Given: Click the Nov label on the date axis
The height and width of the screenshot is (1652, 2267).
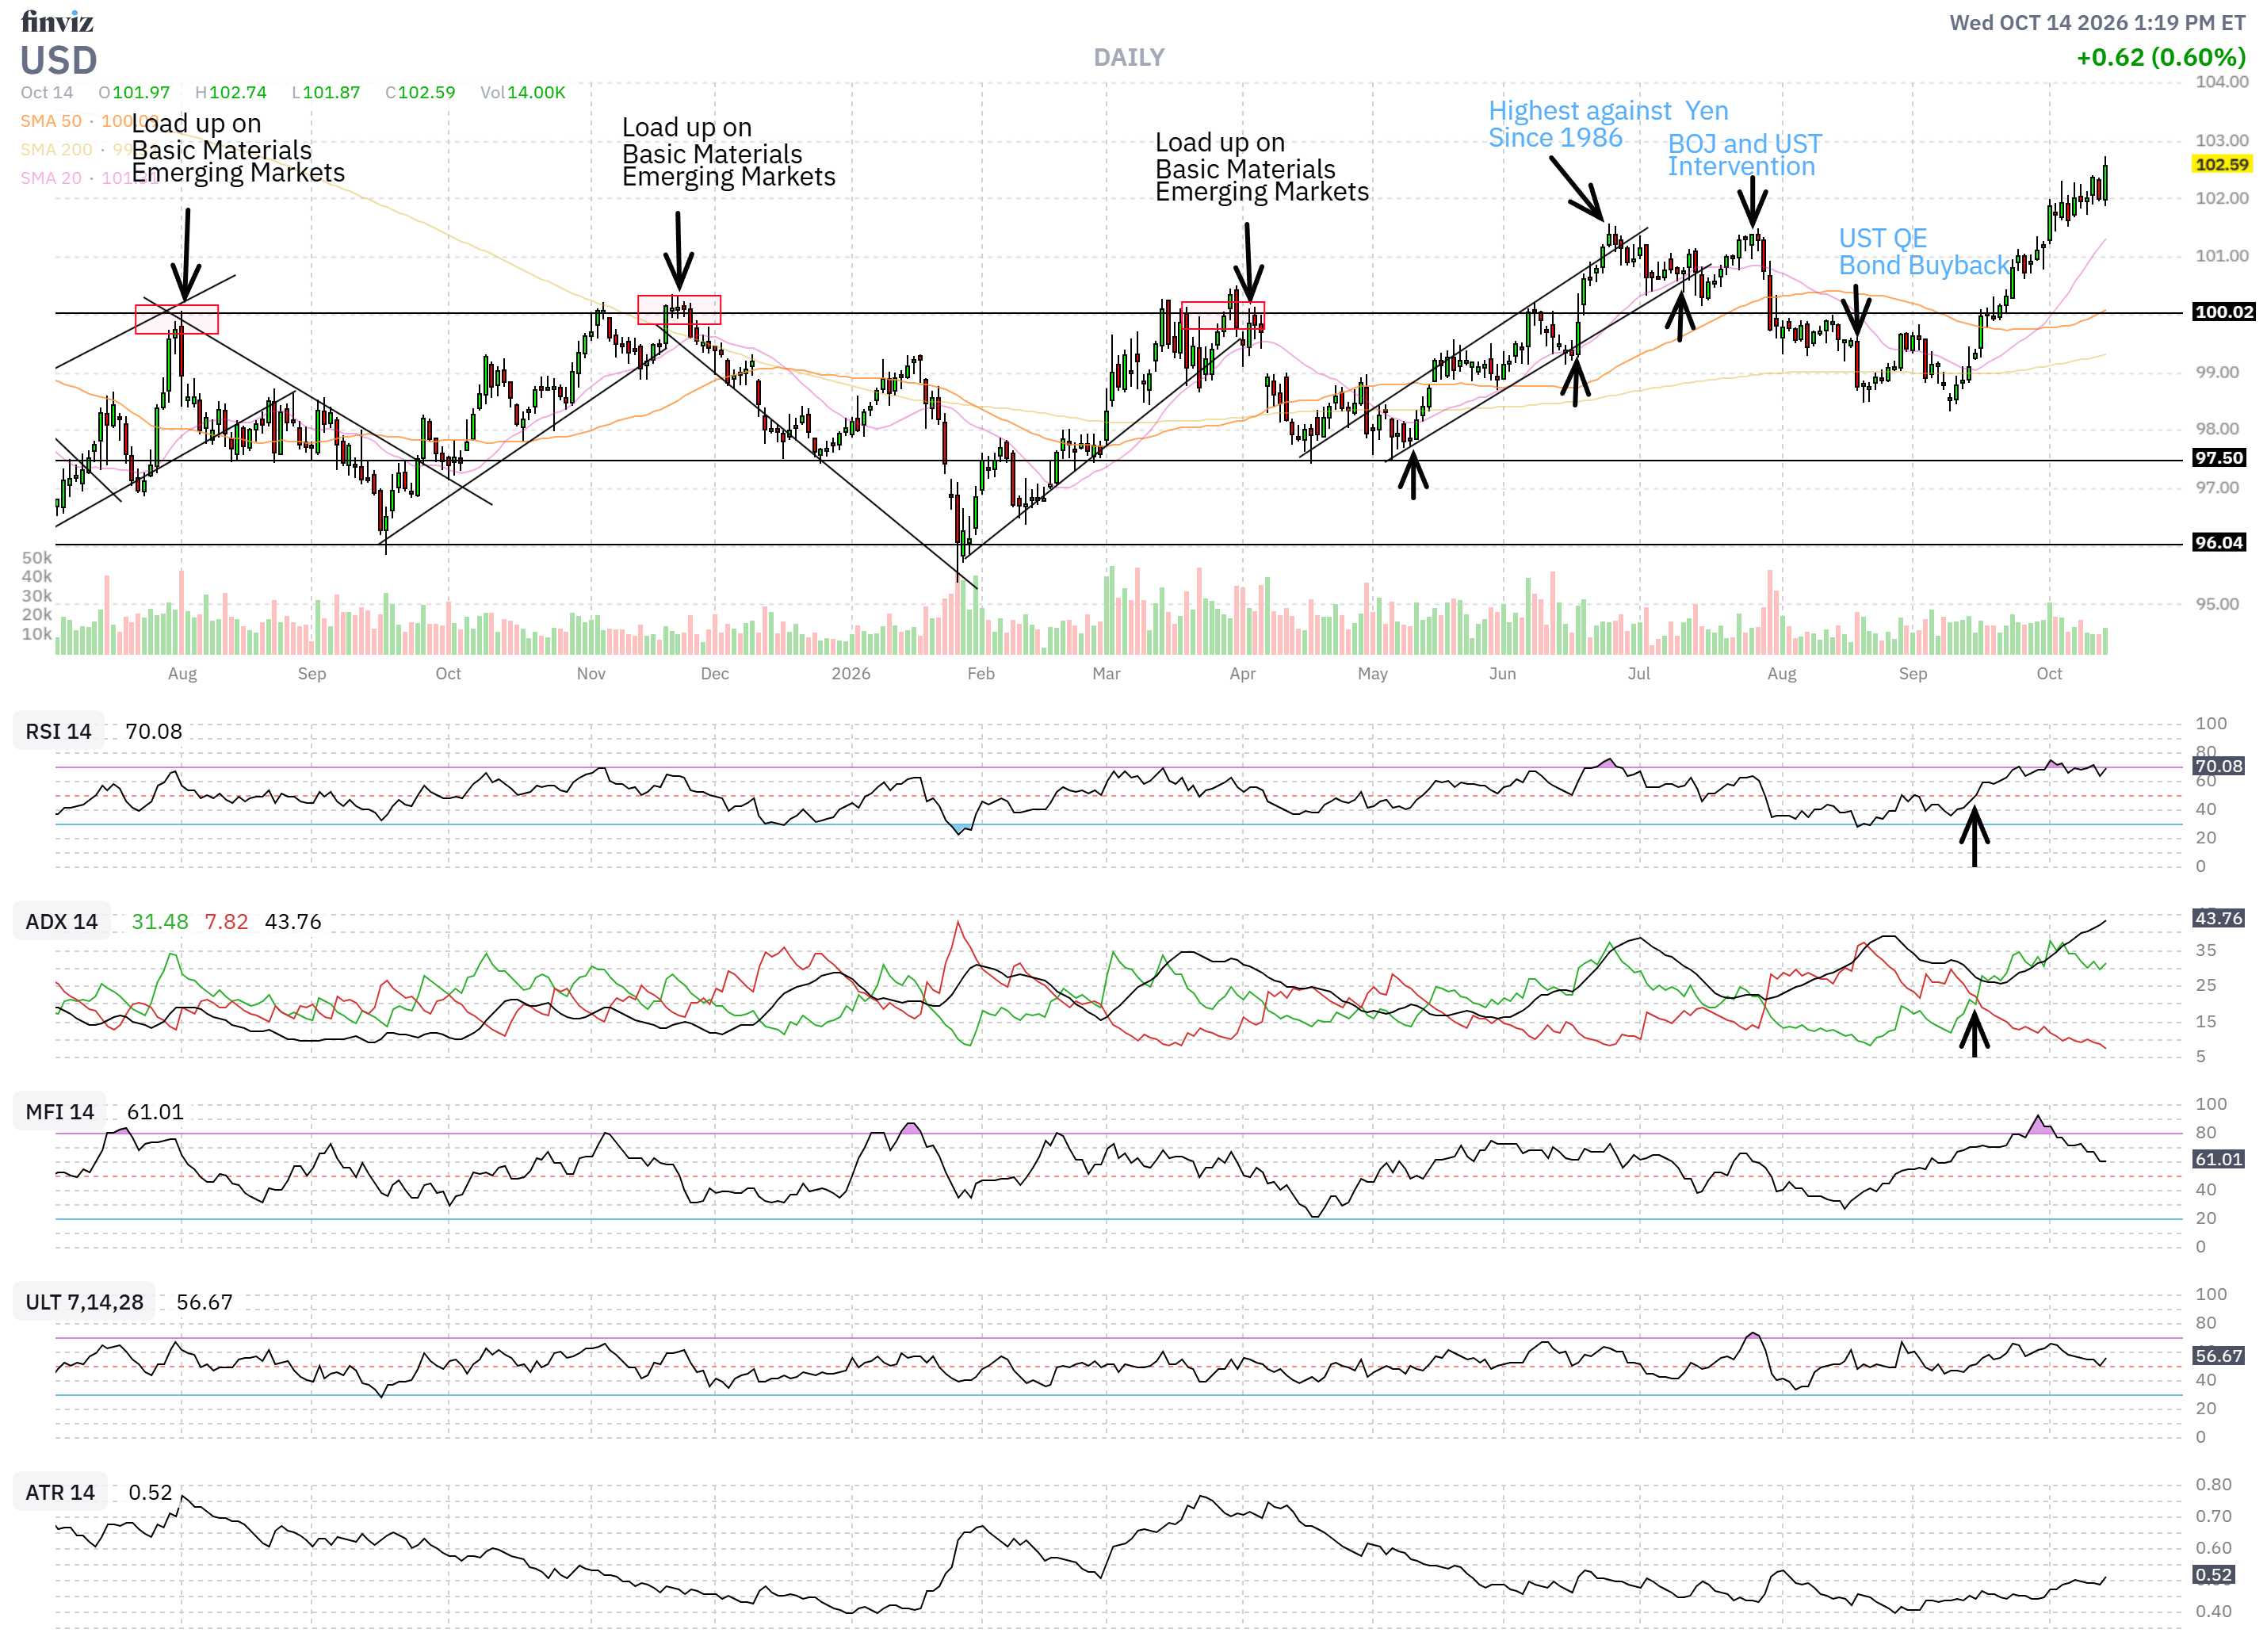Looking at the screenshot, I should tap(591, 674).
